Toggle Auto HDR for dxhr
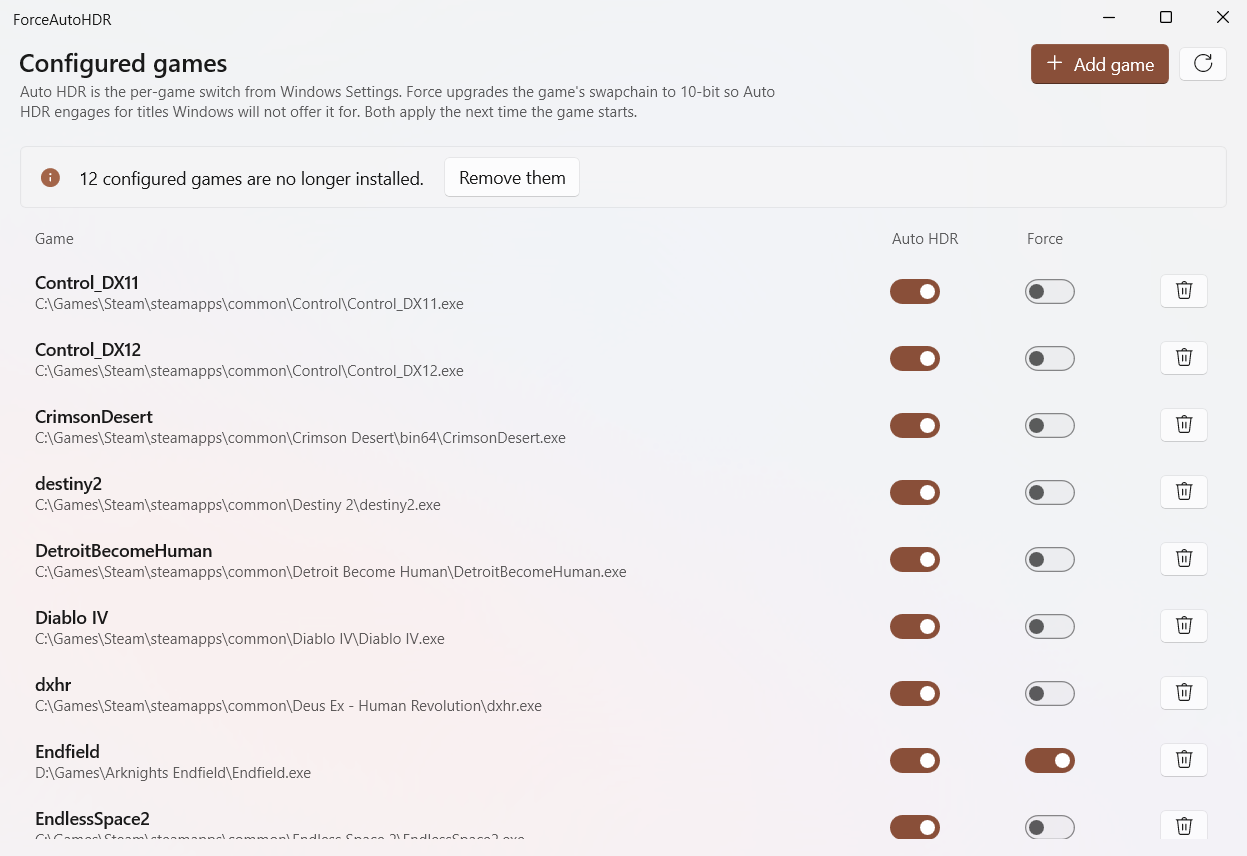Screen dimensions: 1247x856 tap(915, 694)
